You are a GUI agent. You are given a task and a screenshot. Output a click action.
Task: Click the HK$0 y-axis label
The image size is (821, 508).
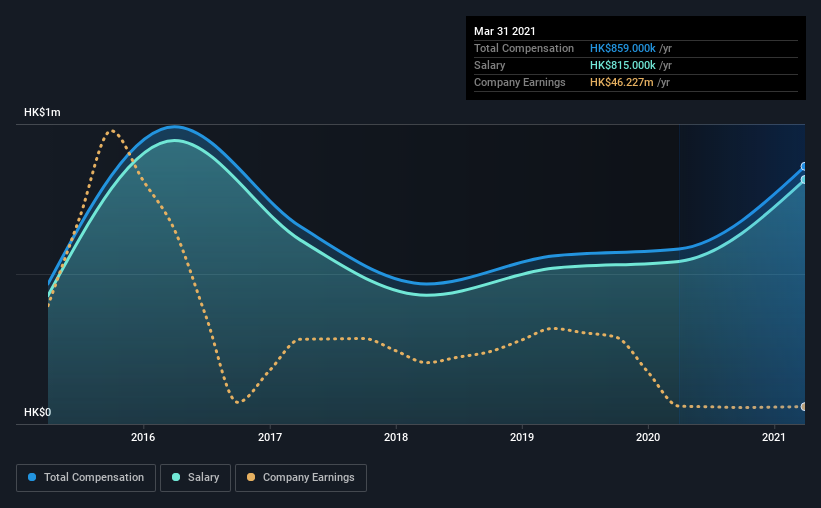pyautogui.click(x=37, y=412)
